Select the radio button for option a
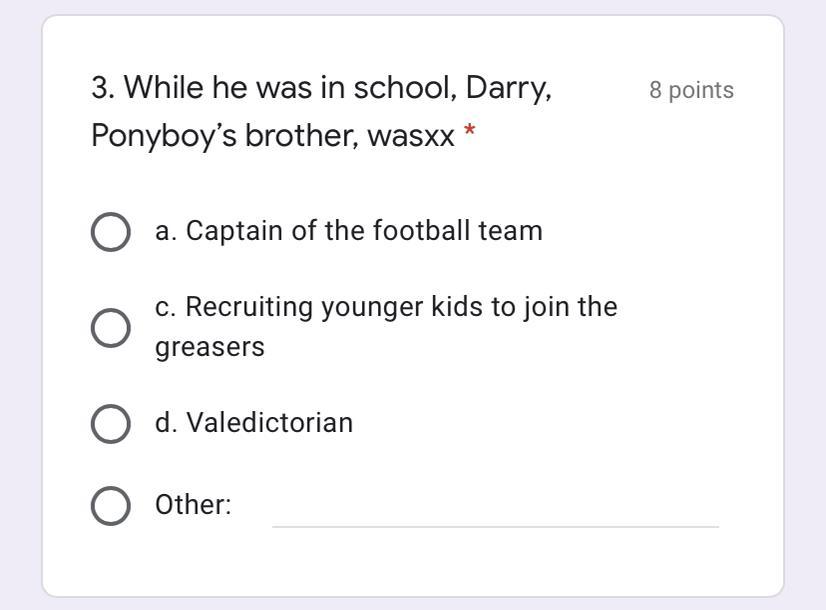The image size is (826, 610). click(x=110, y=232)
